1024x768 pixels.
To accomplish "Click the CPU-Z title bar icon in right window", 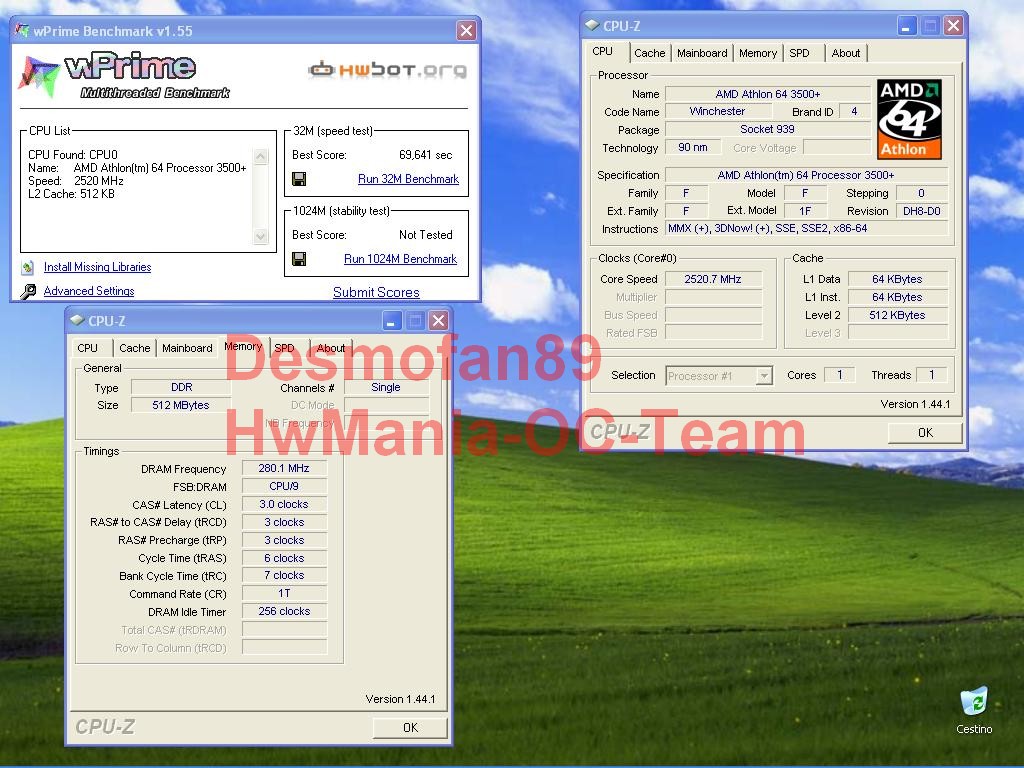I will (x=592, y=25).
